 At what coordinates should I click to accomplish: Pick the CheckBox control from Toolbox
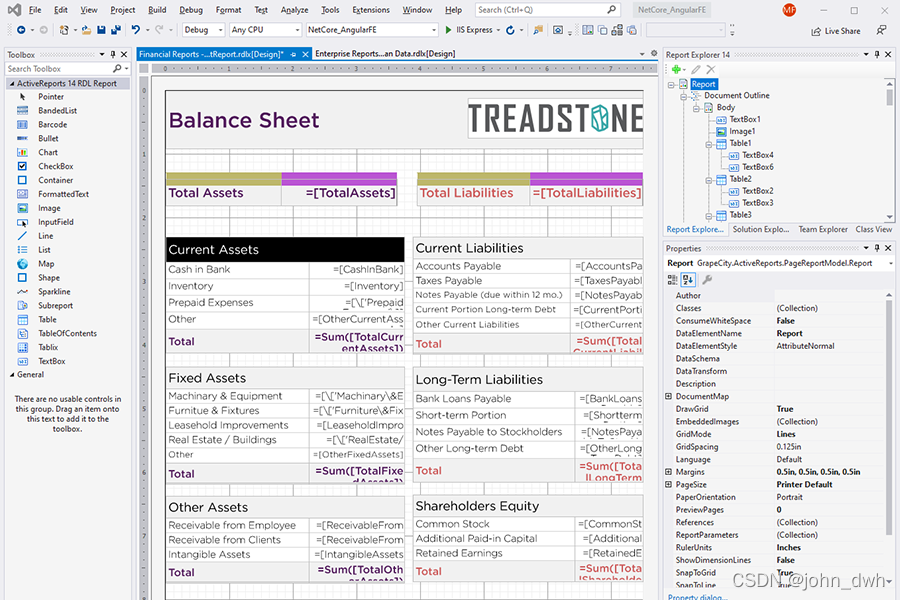55,166
